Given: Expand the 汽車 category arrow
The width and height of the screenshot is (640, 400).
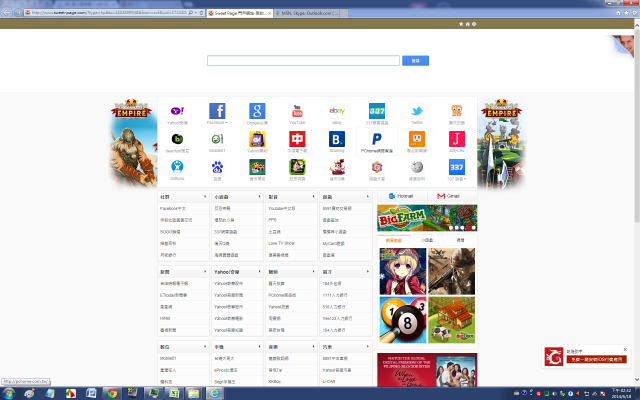Looking at the screenshot, I should [x=367, y=347].
